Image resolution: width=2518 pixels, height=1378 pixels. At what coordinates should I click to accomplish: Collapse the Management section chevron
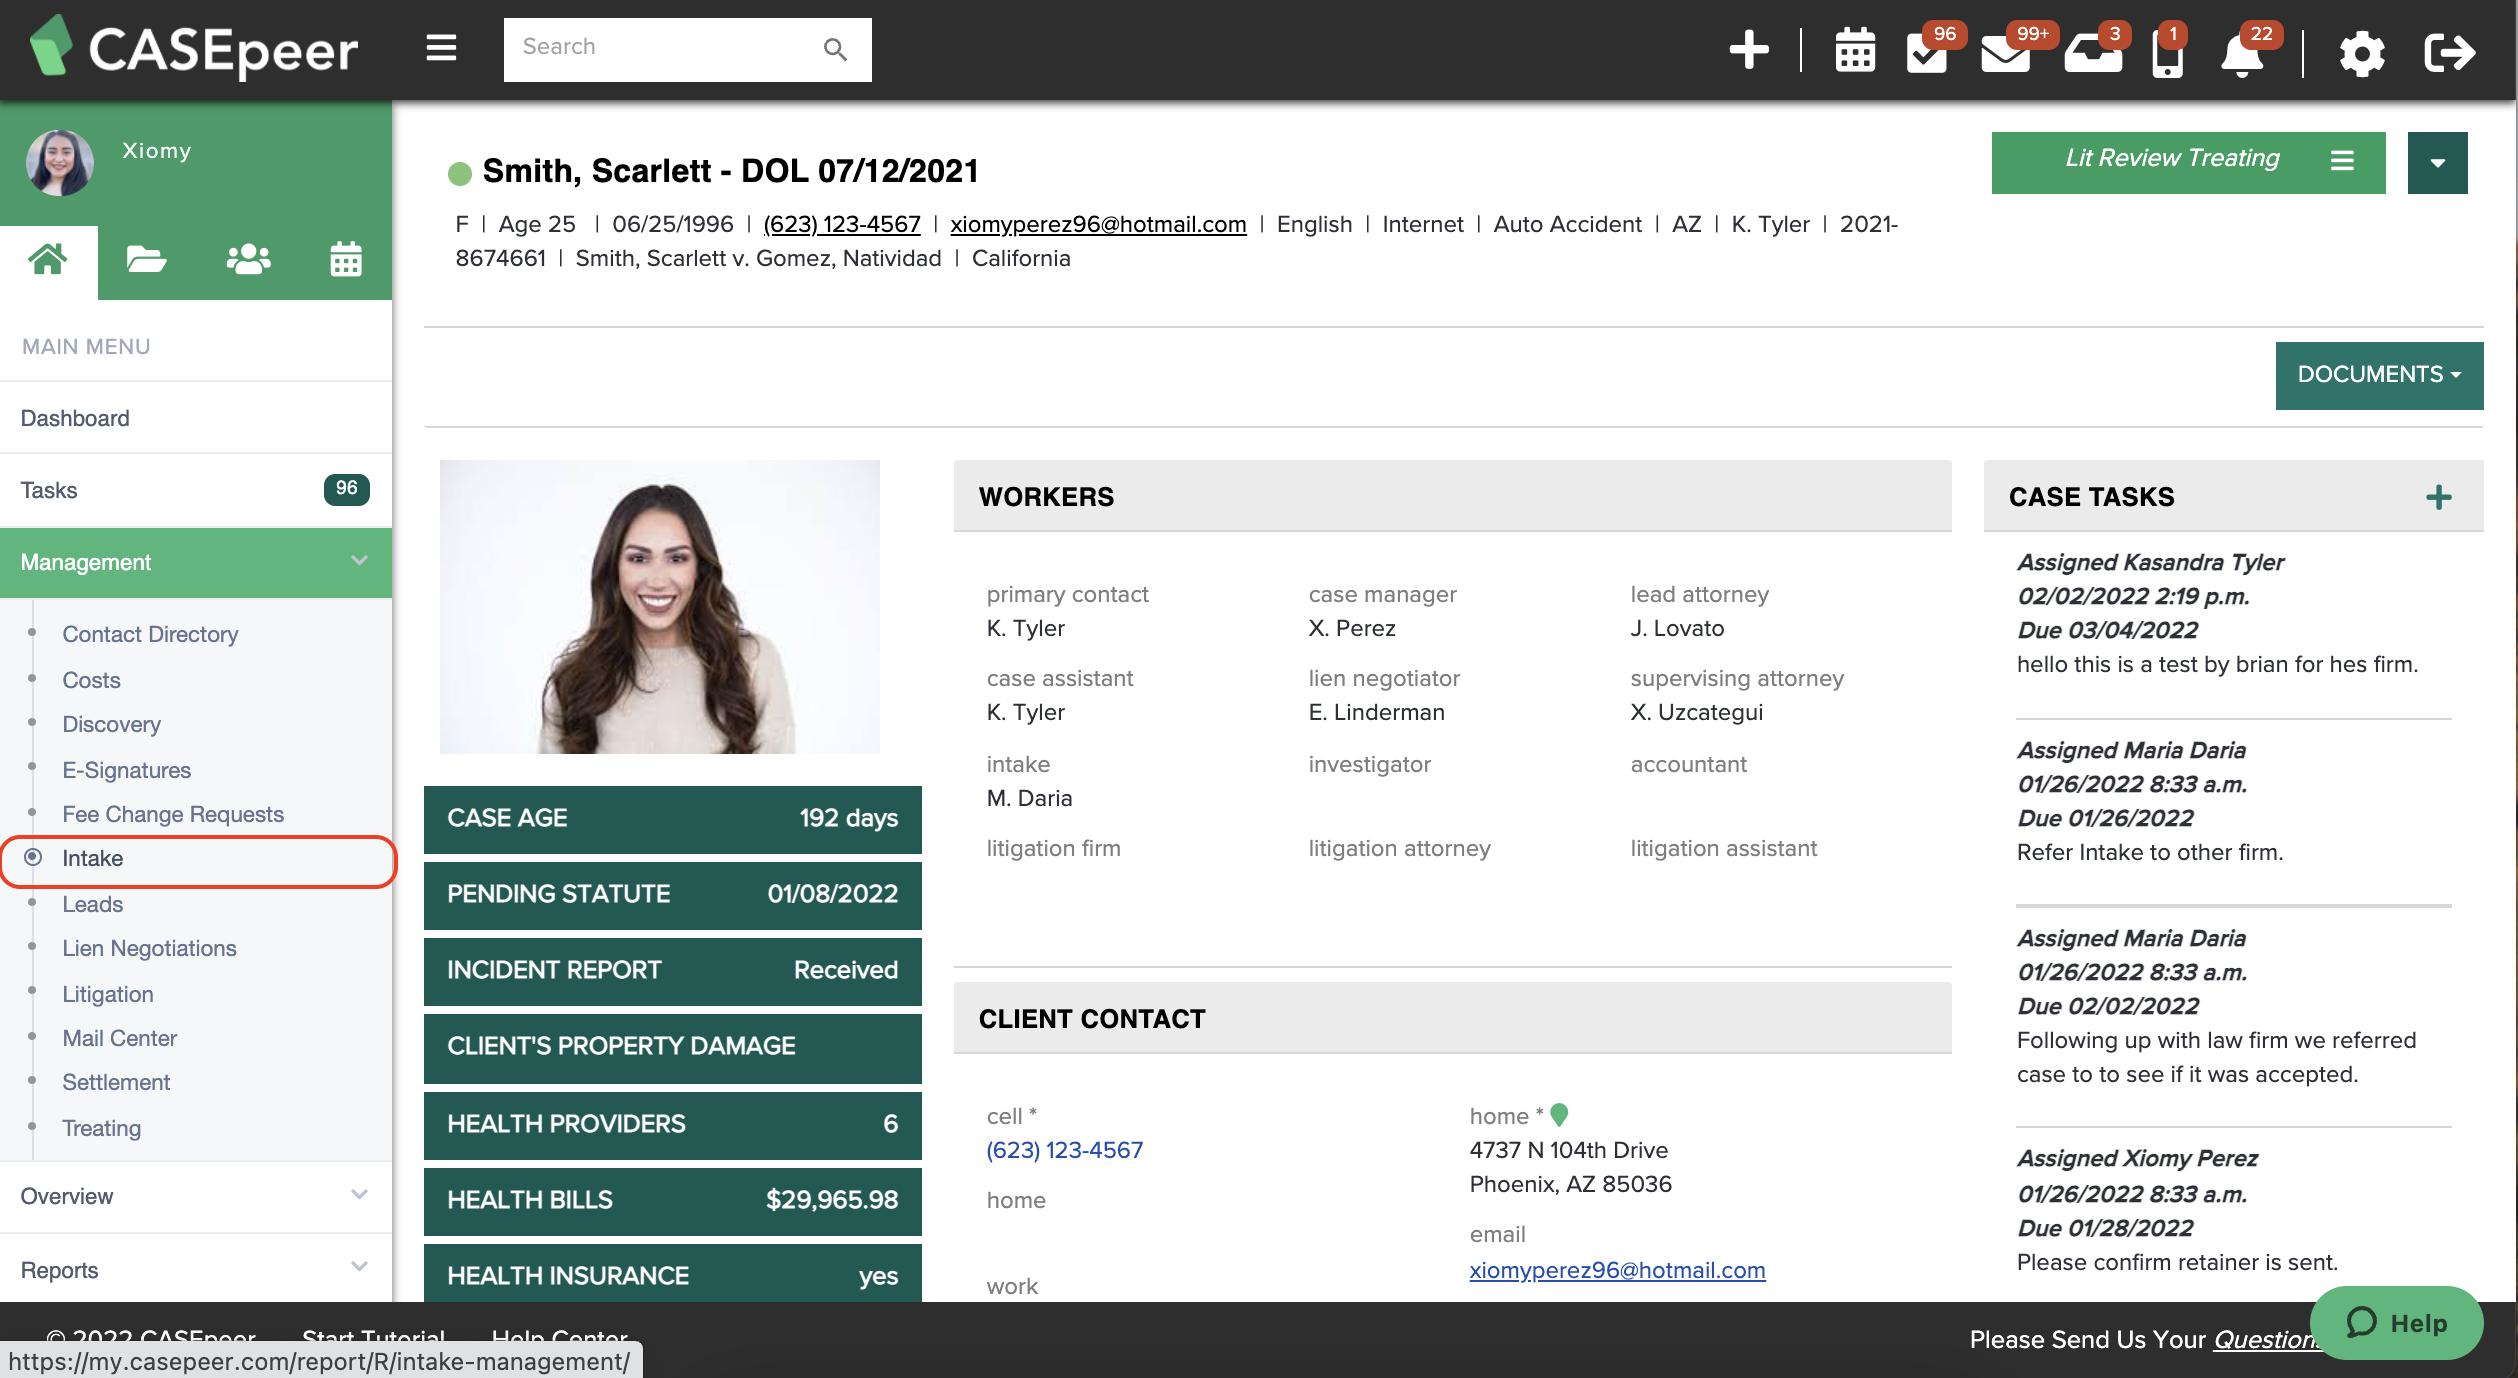tap(359, 562)
